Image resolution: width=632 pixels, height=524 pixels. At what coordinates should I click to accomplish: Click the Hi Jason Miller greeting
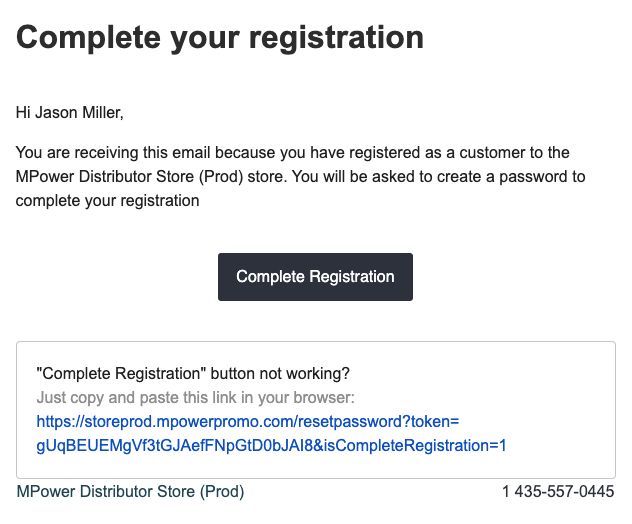click(69, 112)
